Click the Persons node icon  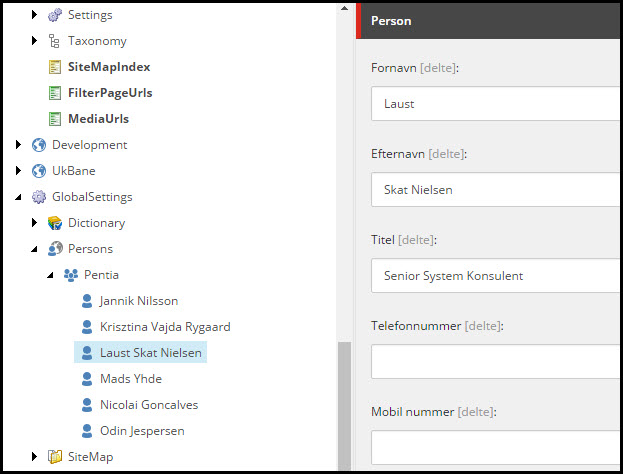tap(55, 249)
